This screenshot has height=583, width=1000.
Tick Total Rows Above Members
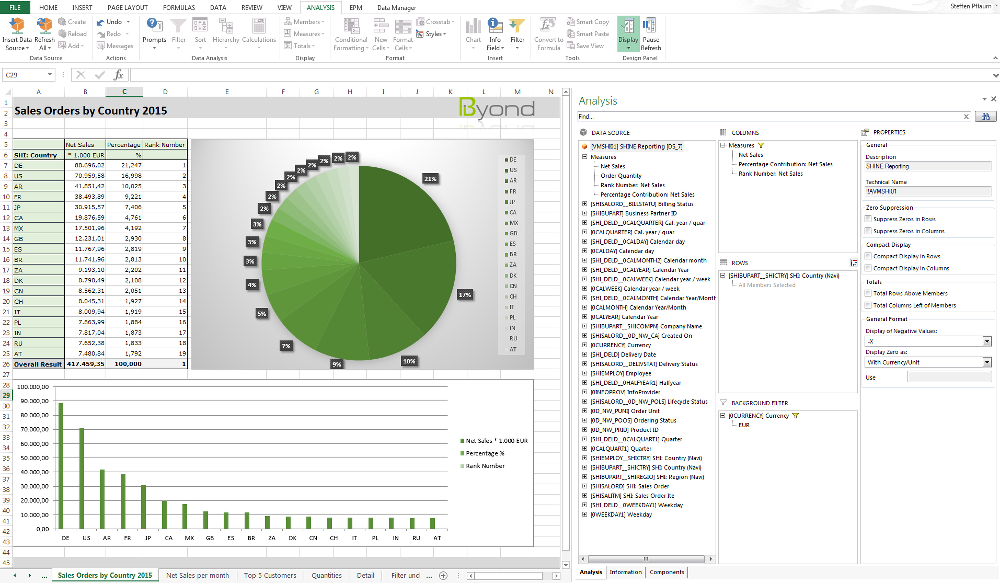pyautogui.click(x=867, y=293)
